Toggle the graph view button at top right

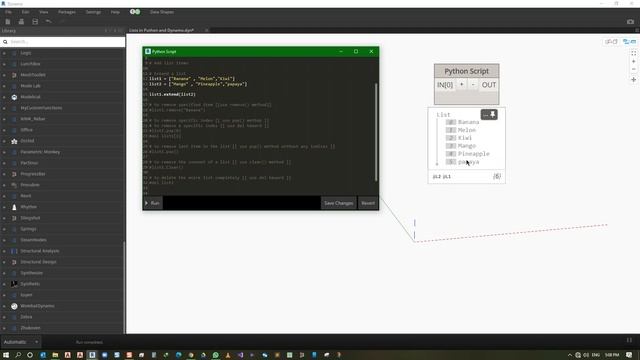[x=611, y=41]
